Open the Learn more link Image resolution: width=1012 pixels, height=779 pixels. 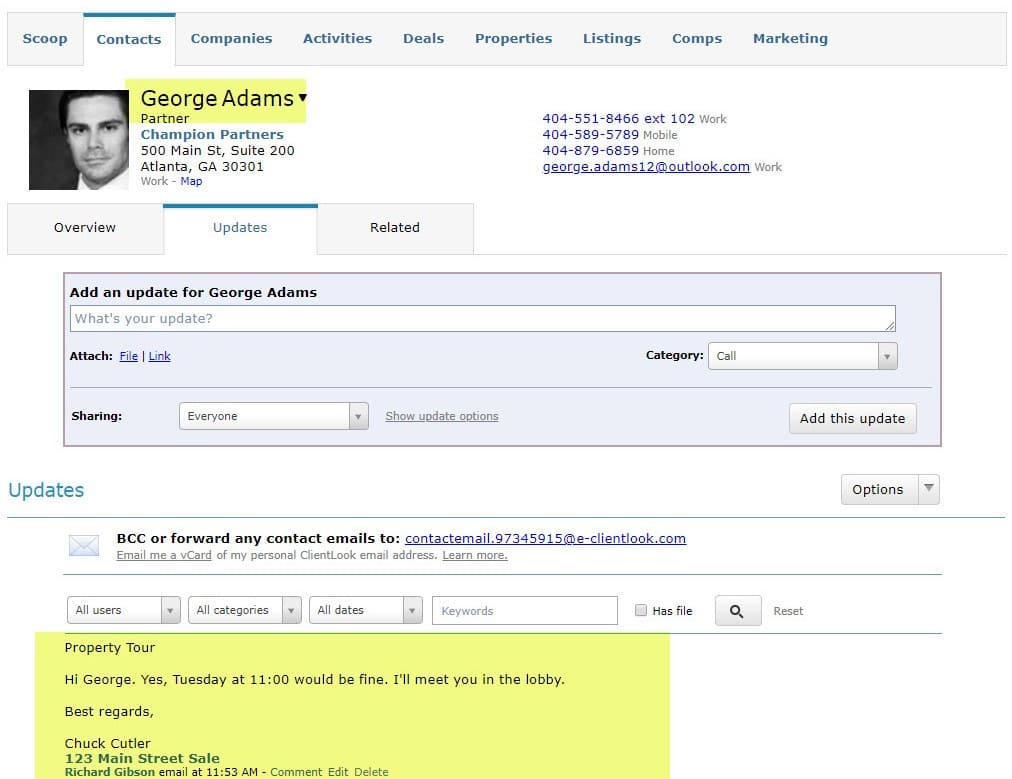point(475,555)
